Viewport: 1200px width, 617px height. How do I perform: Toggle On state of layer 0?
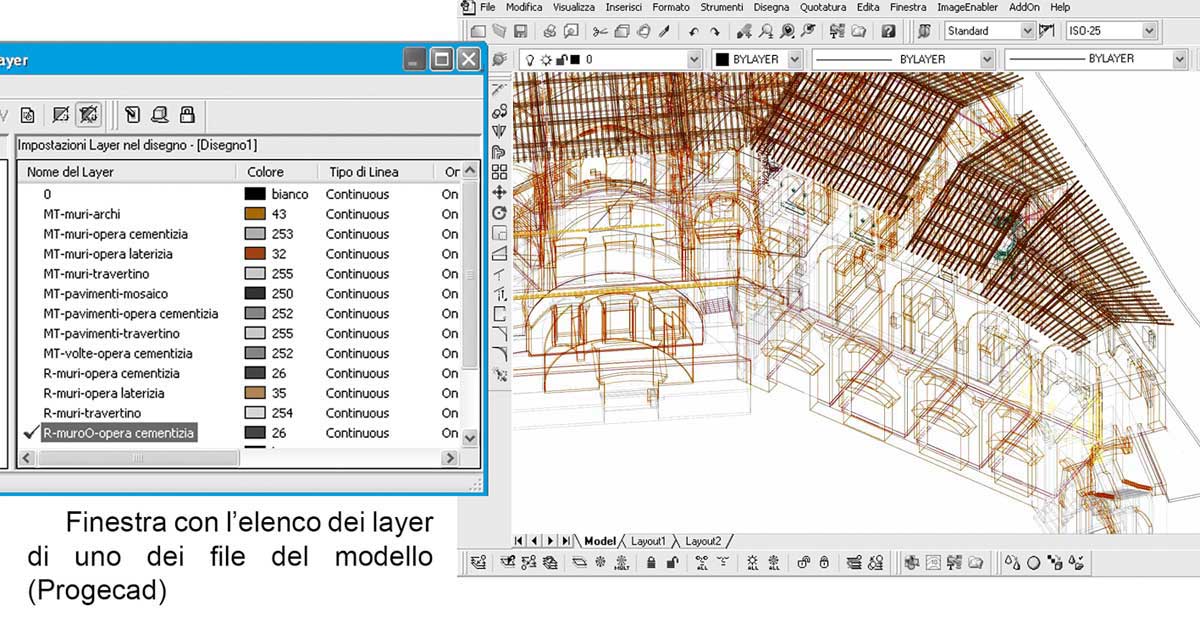(x=450, y=194)
